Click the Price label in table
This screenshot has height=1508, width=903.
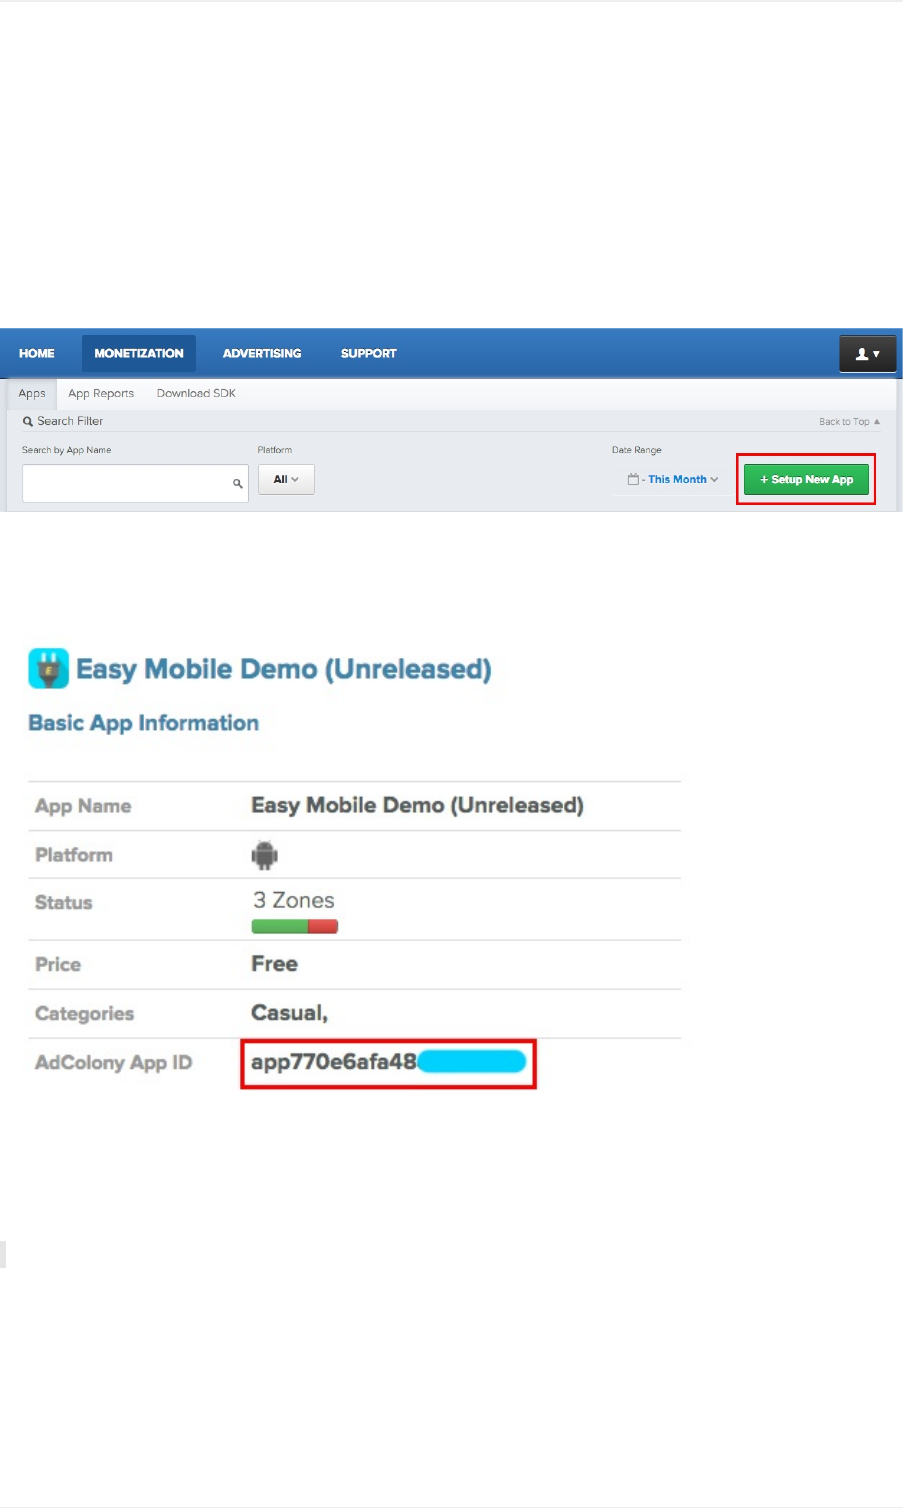(x=58, y=964)
